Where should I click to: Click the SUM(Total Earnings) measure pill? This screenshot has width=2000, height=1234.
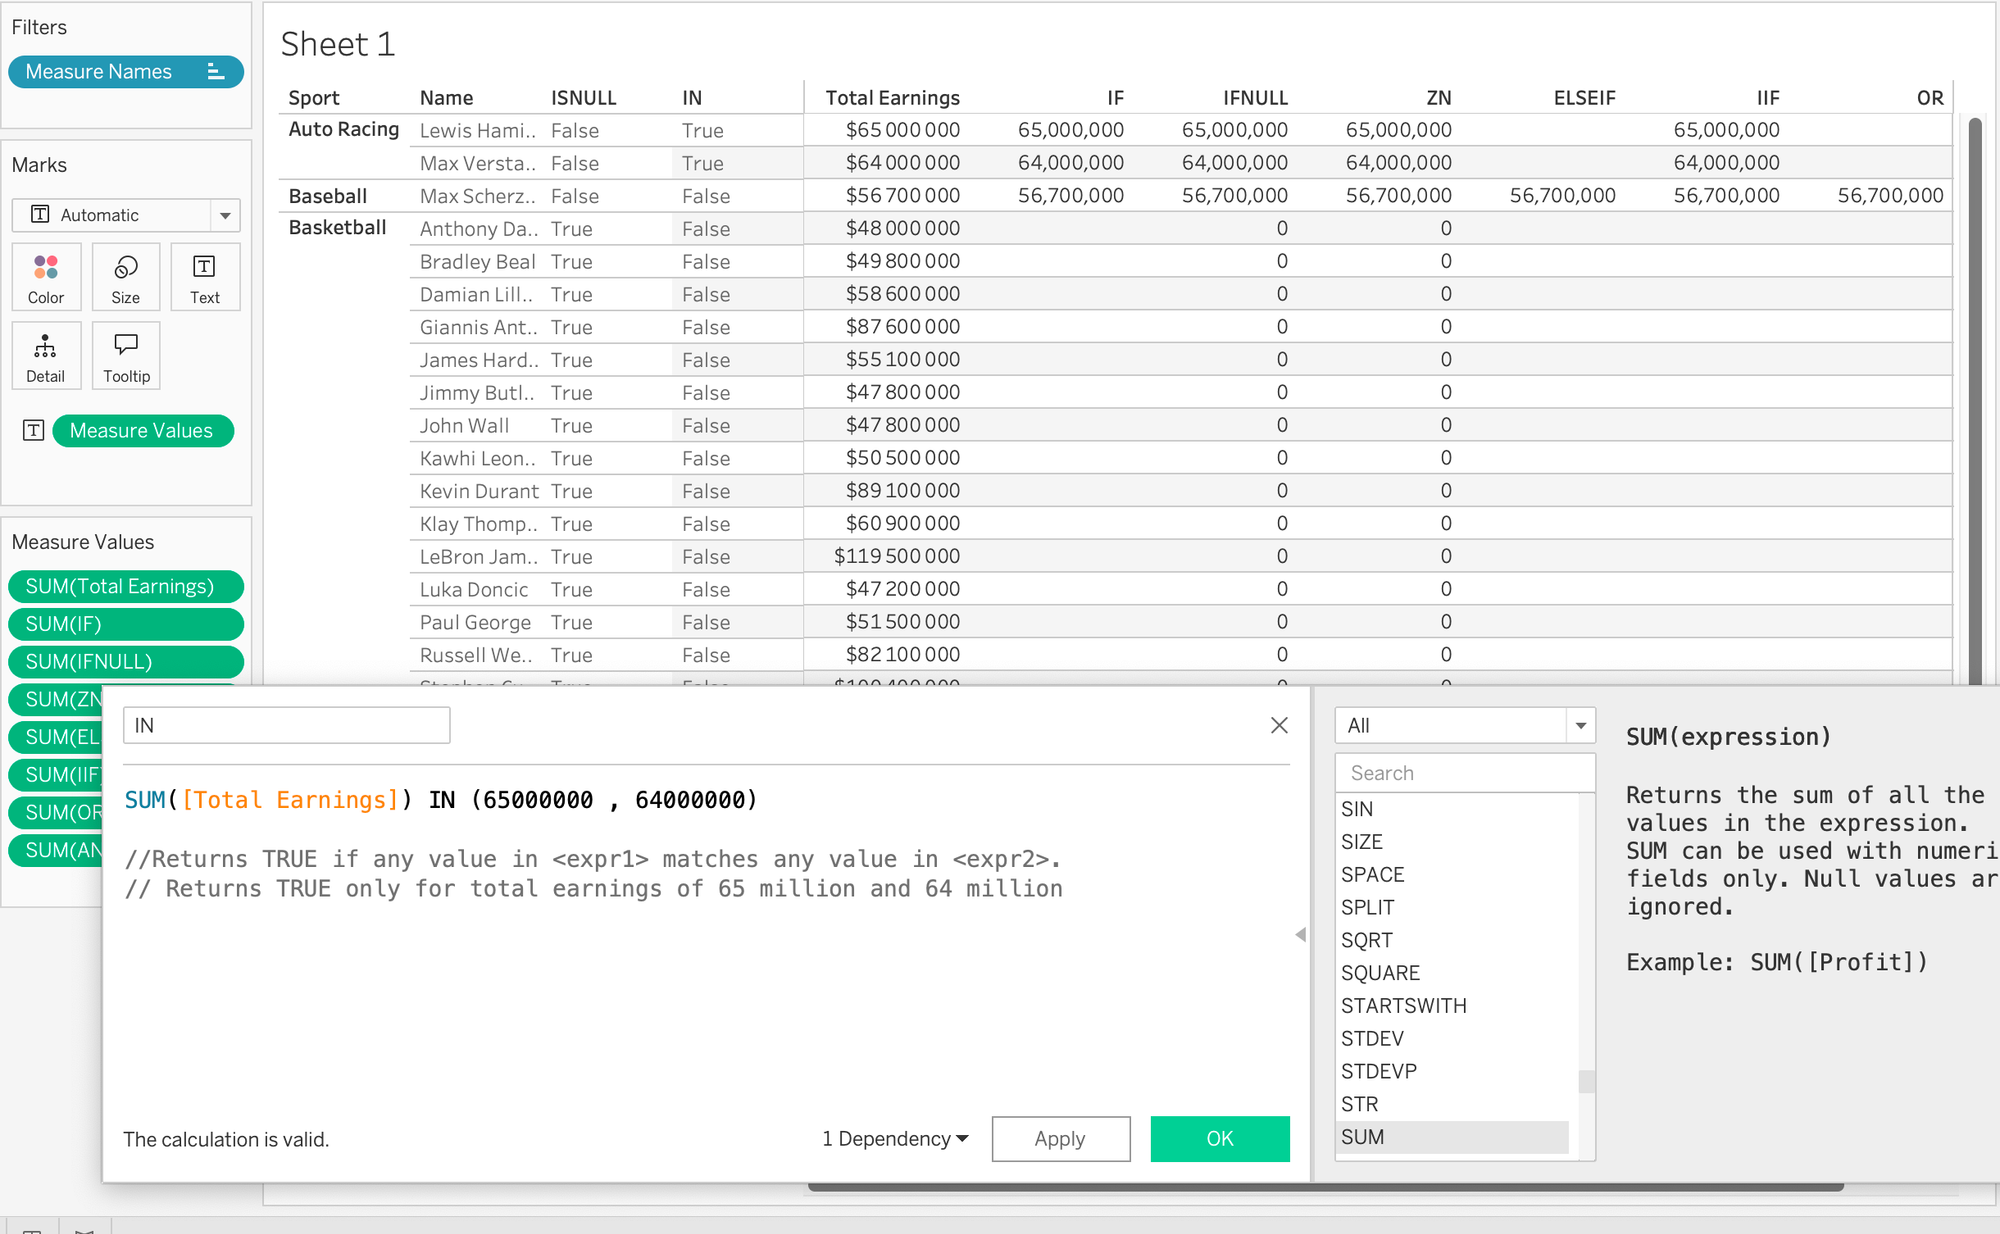(x=126, y=587)
